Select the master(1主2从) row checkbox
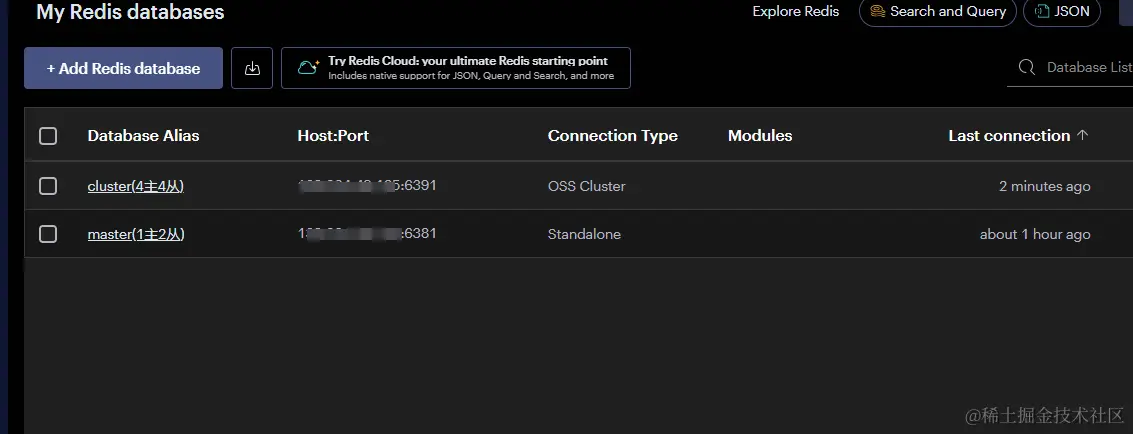 point(48,234)
